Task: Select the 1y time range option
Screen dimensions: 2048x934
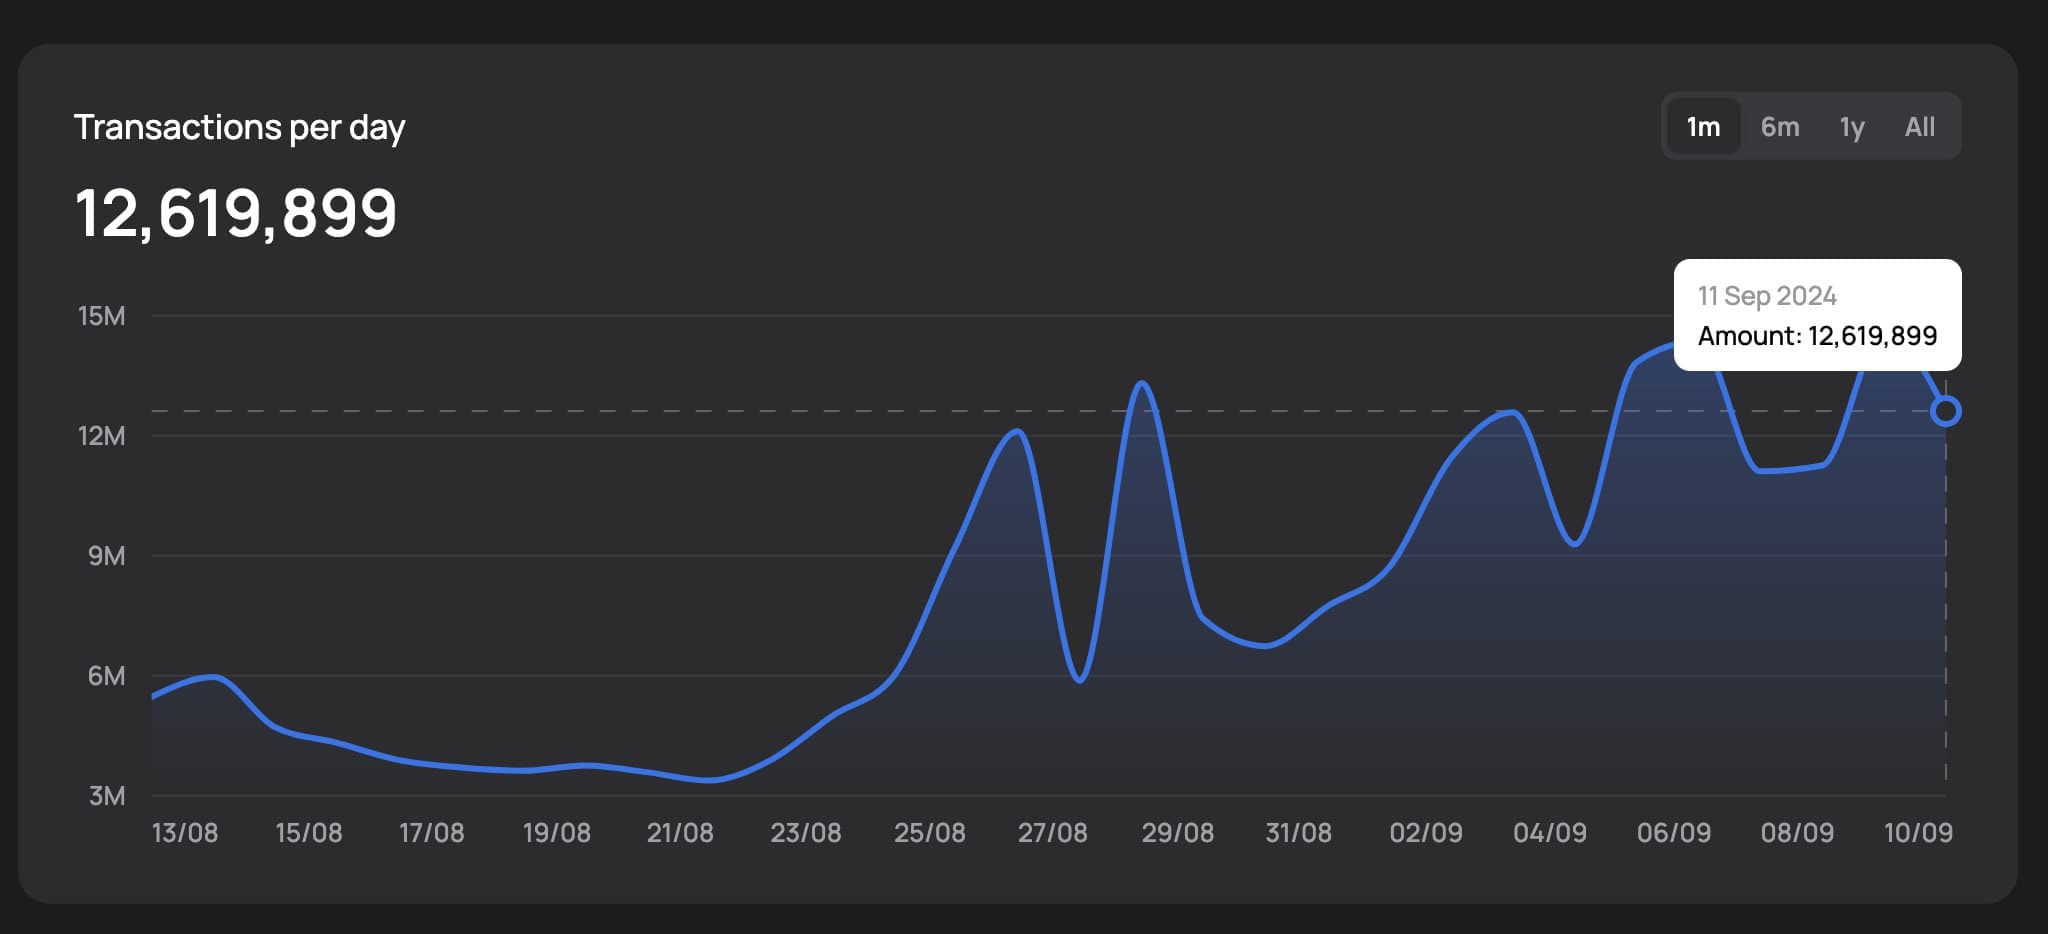Action: (x=1850, y=126)
